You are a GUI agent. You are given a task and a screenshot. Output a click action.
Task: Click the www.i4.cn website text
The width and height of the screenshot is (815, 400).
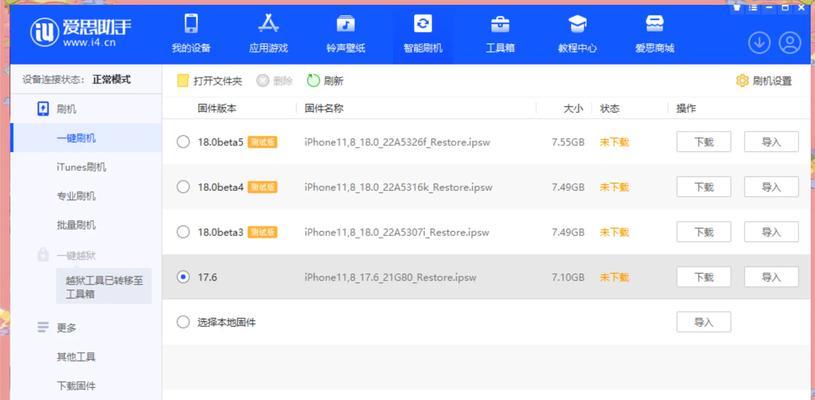click(89, 43)
